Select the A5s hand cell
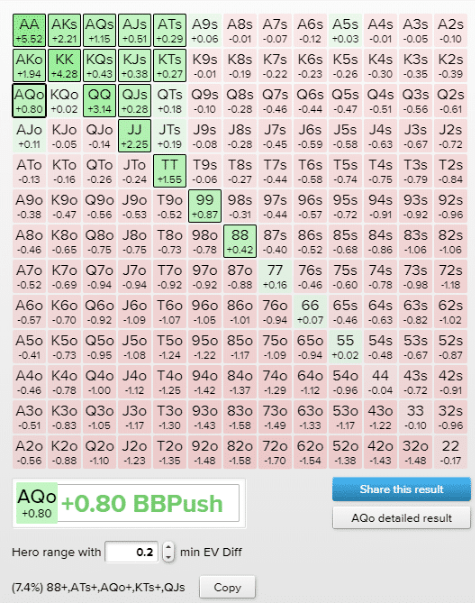This screenshot has width=475, height=603. (x=345, y=30)
